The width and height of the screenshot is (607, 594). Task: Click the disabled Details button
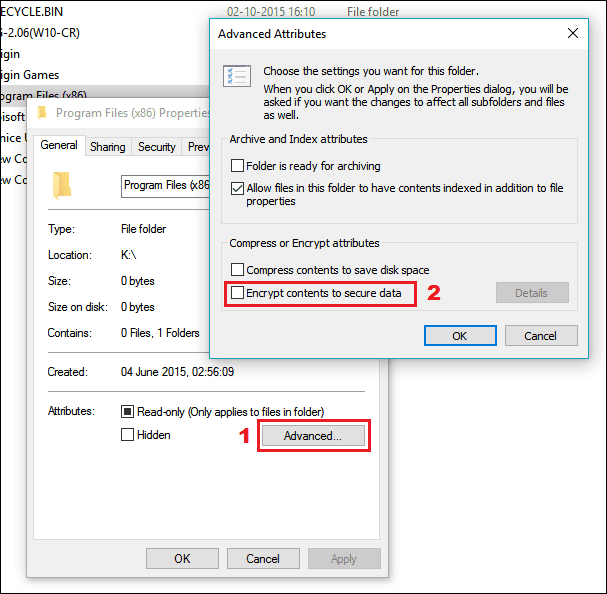532,293
